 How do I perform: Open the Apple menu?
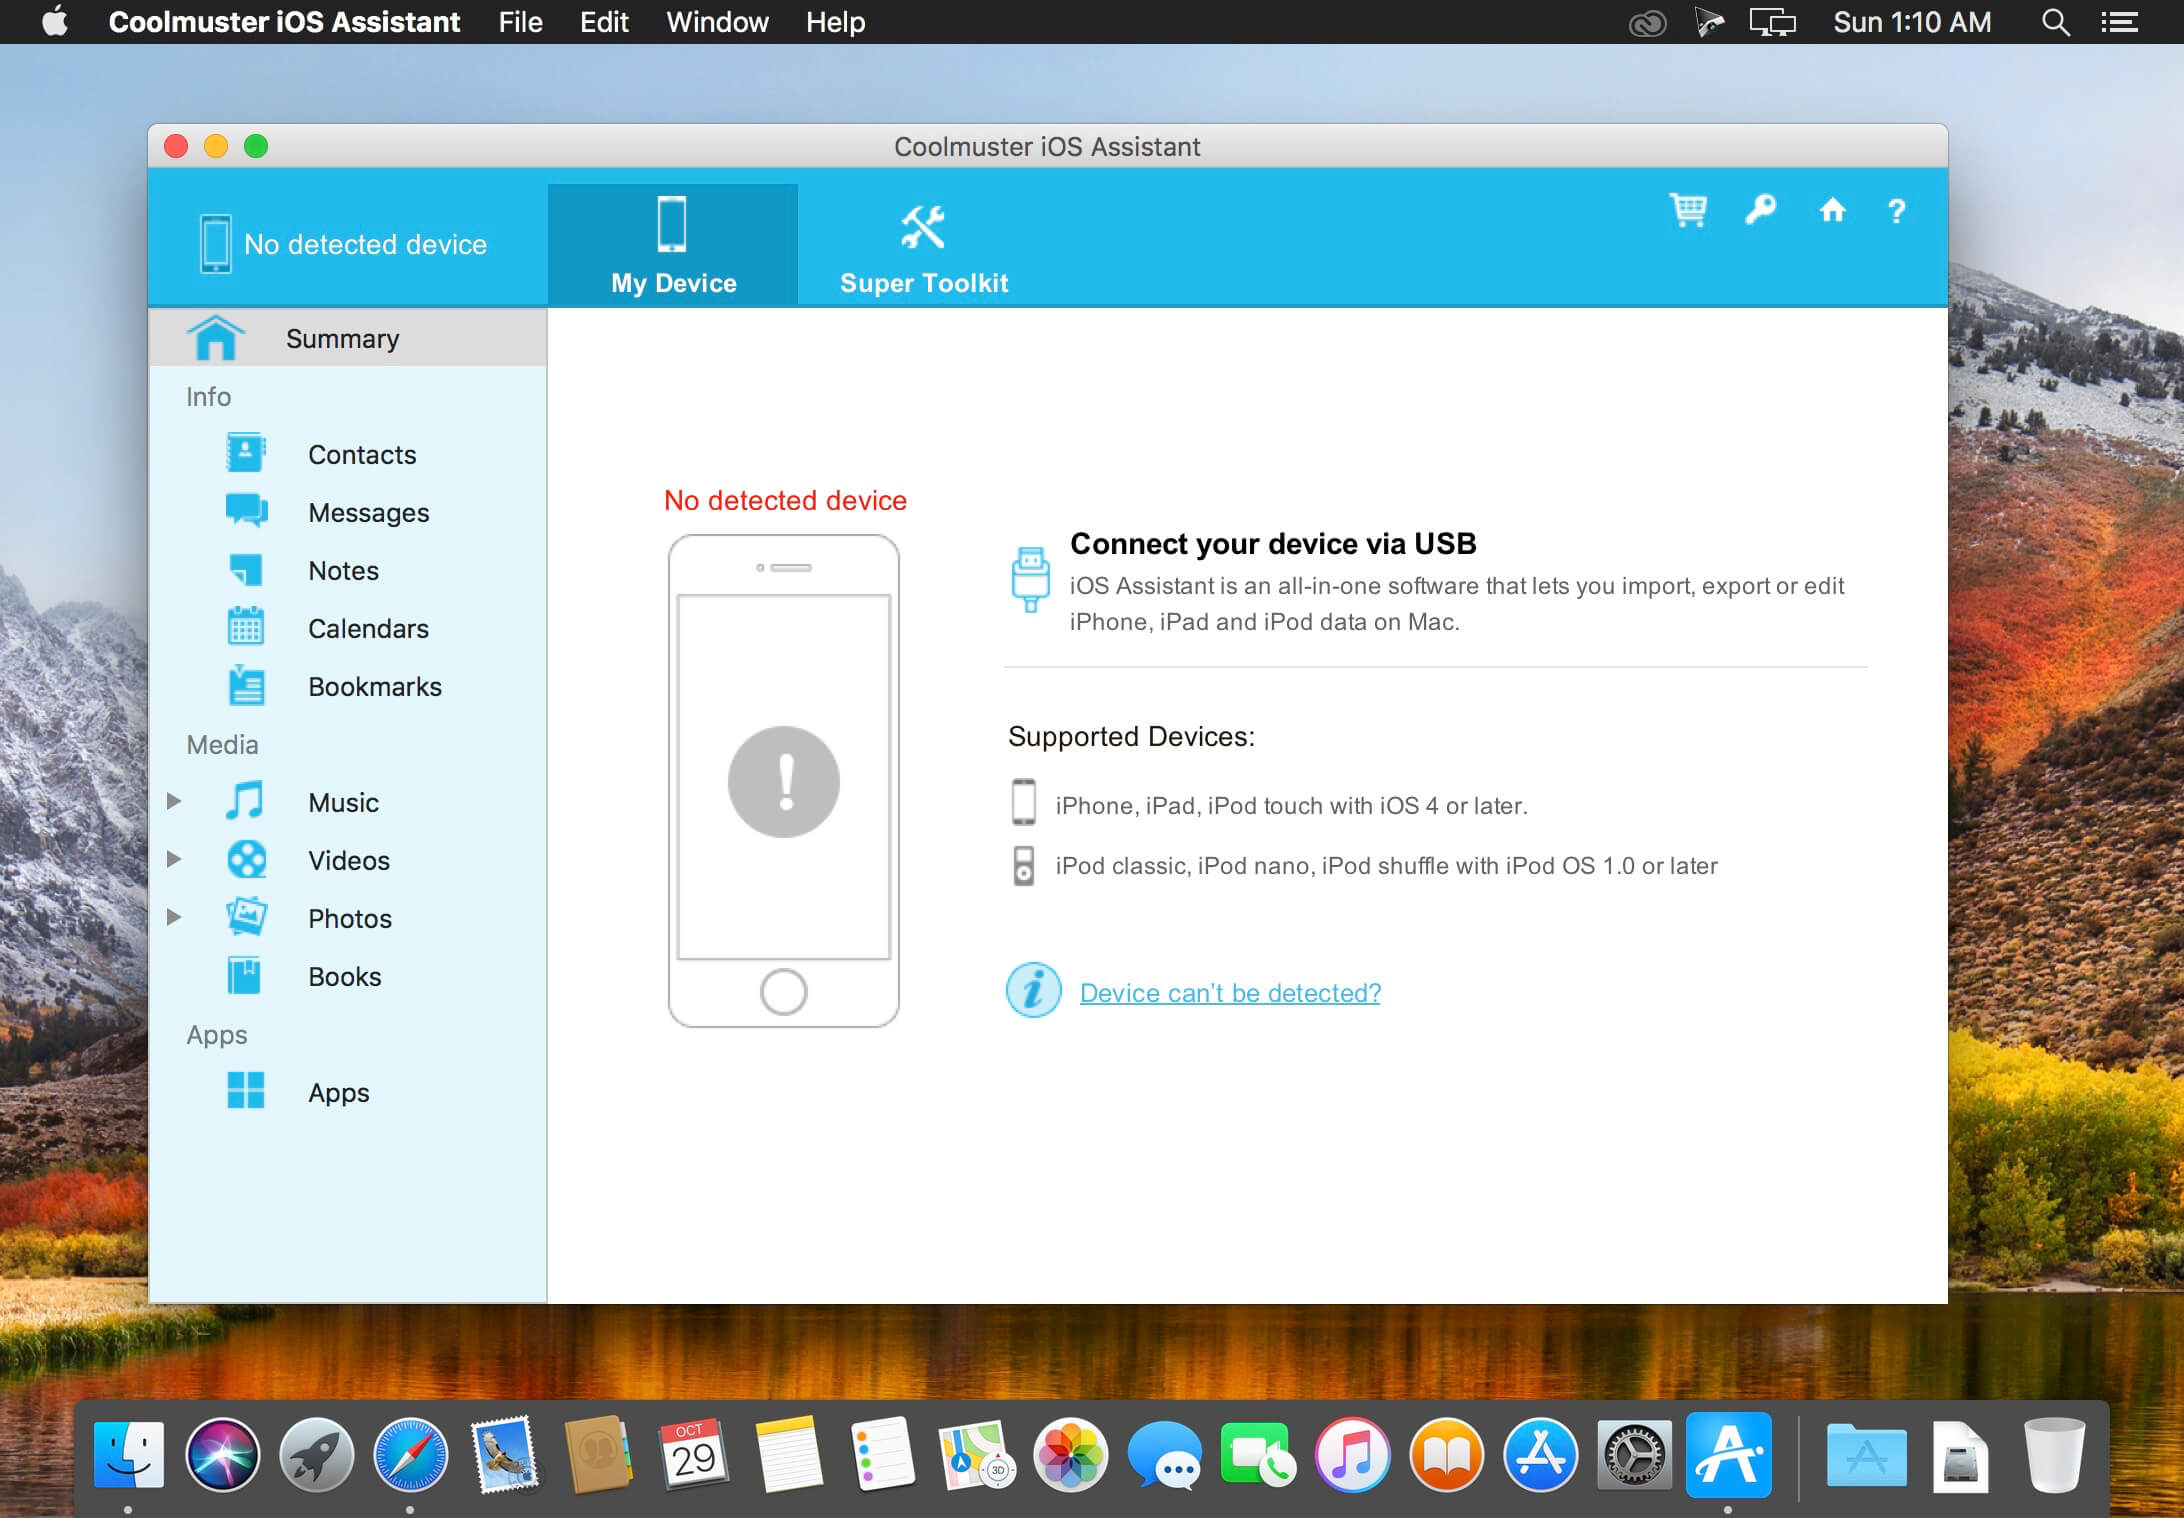coord(55,21)
